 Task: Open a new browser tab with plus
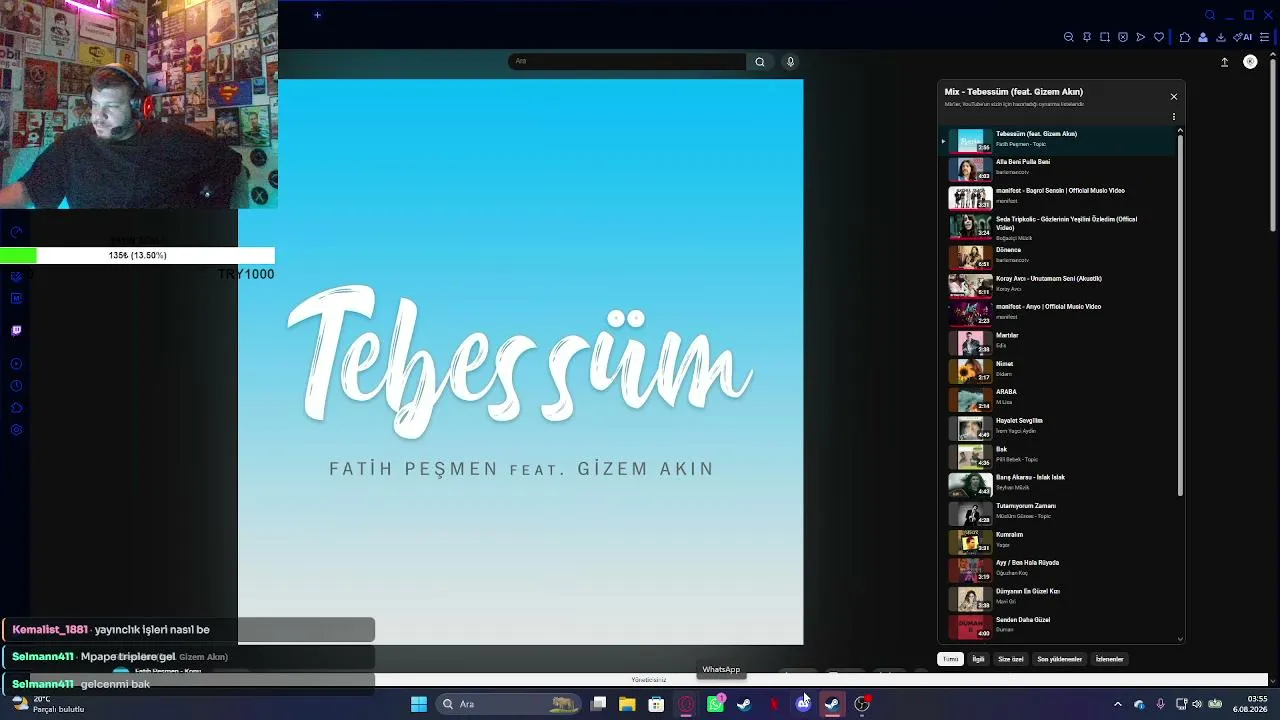(317, 15)
